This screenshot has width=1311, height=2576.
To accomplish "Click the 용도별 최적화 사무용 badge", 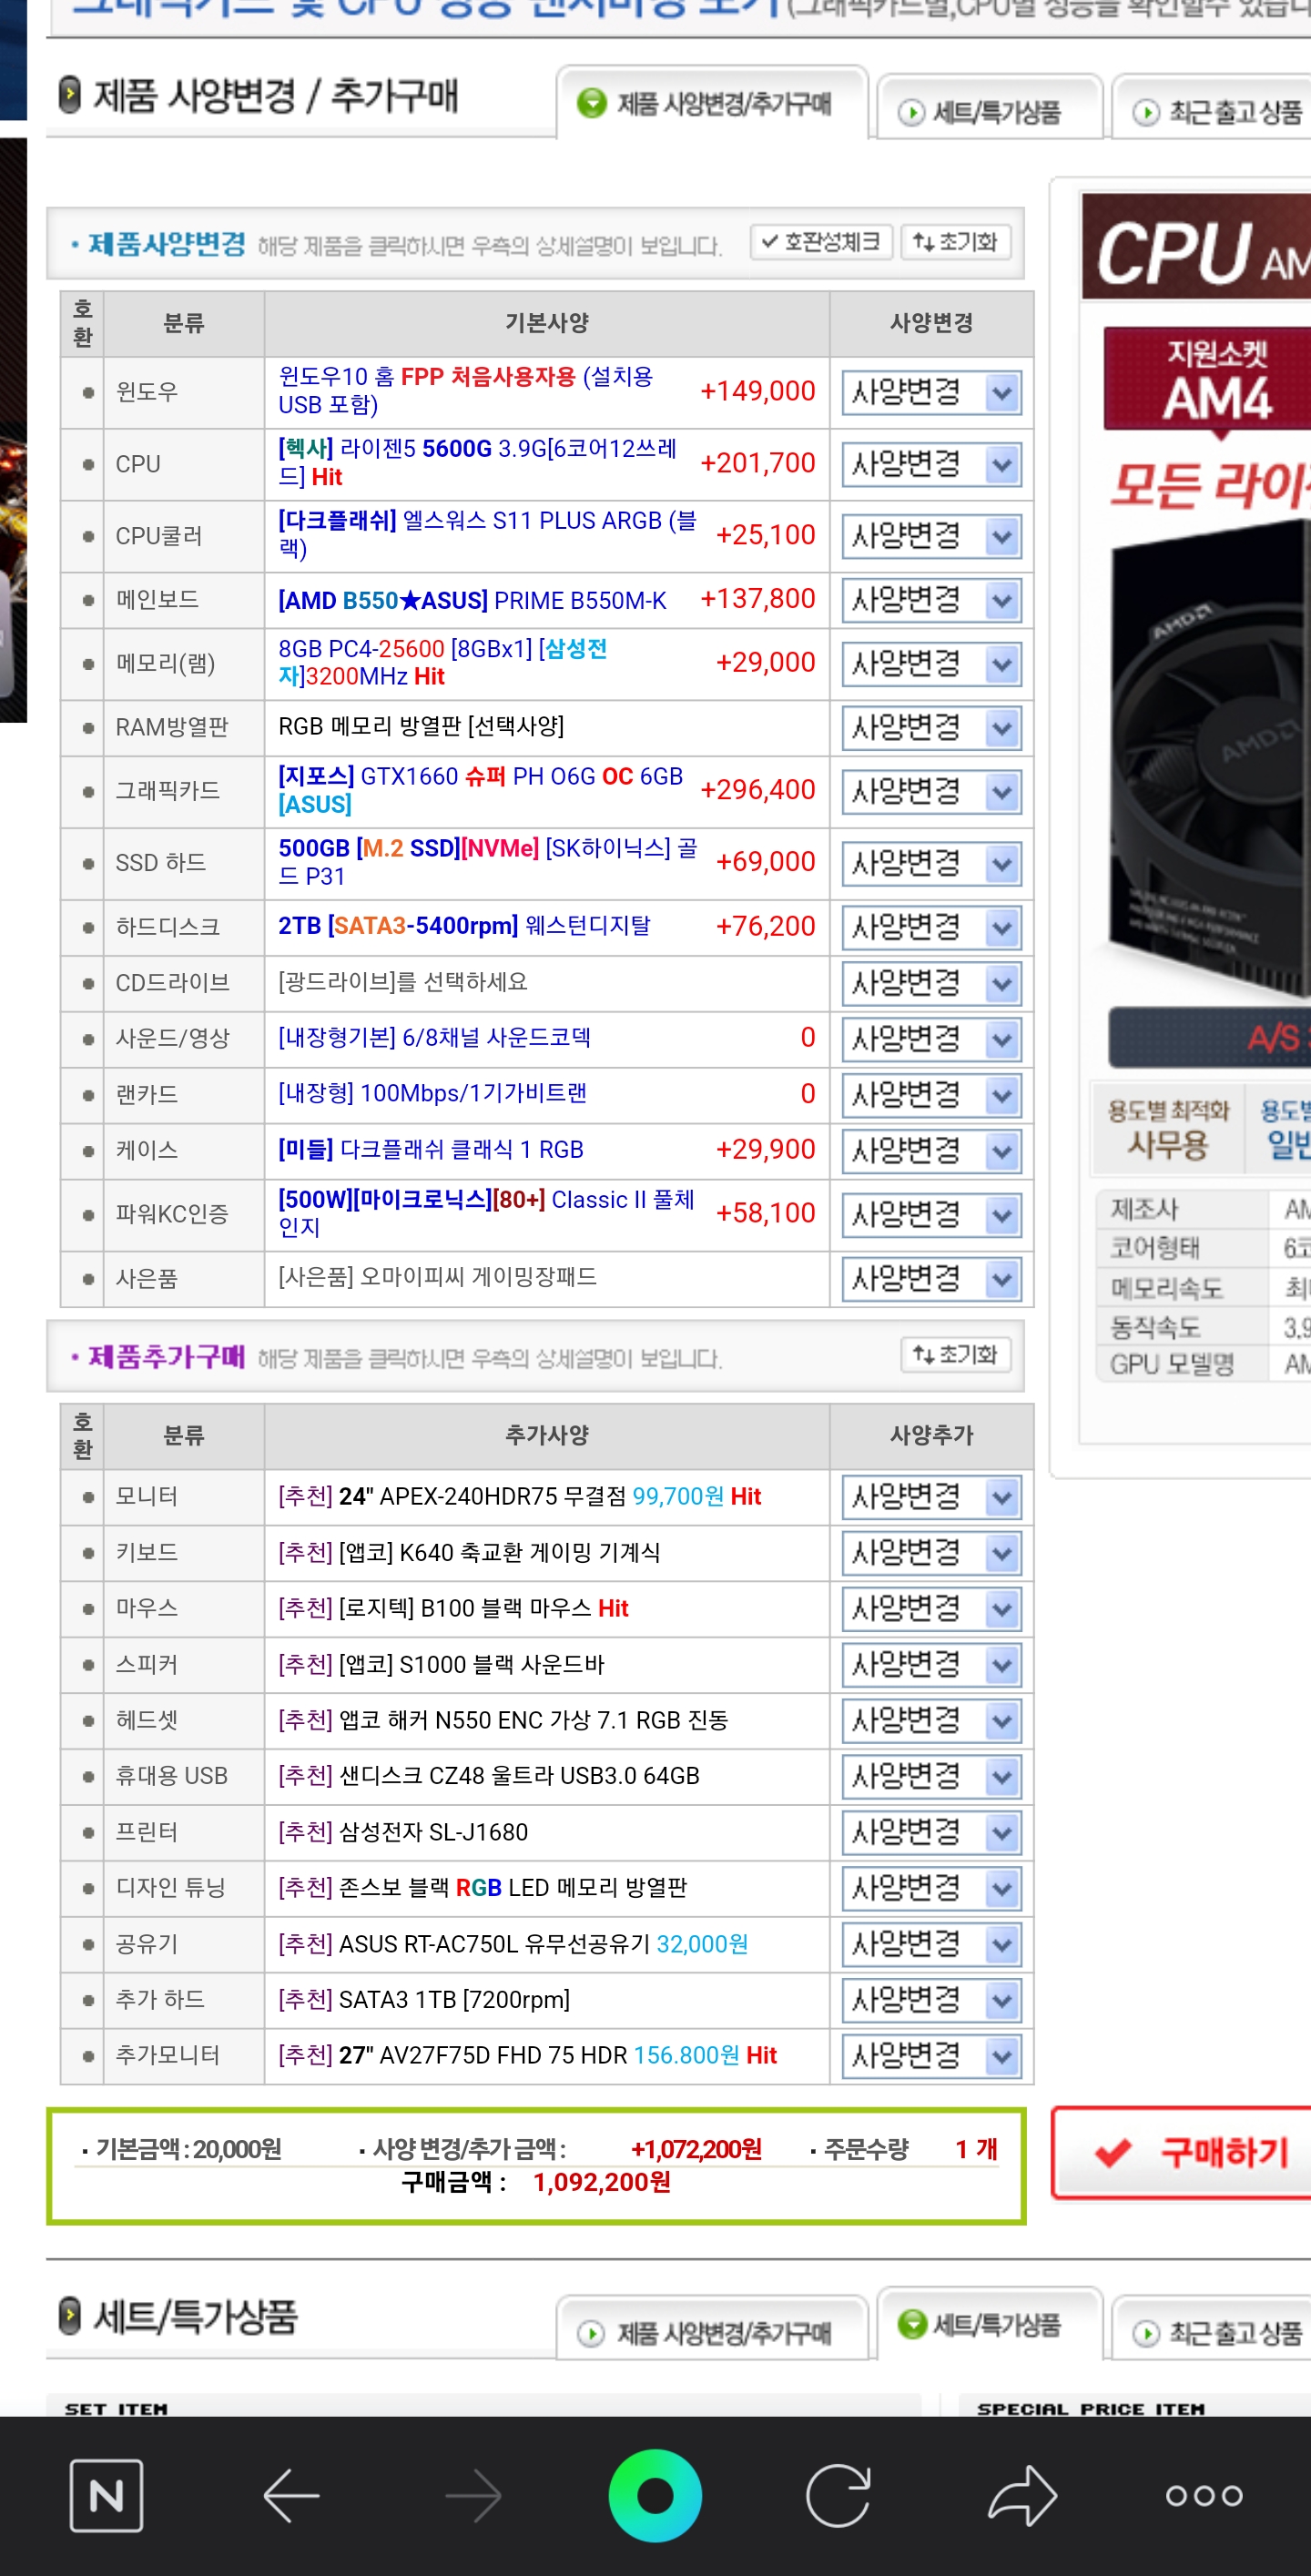I will click(1167, 1129).
